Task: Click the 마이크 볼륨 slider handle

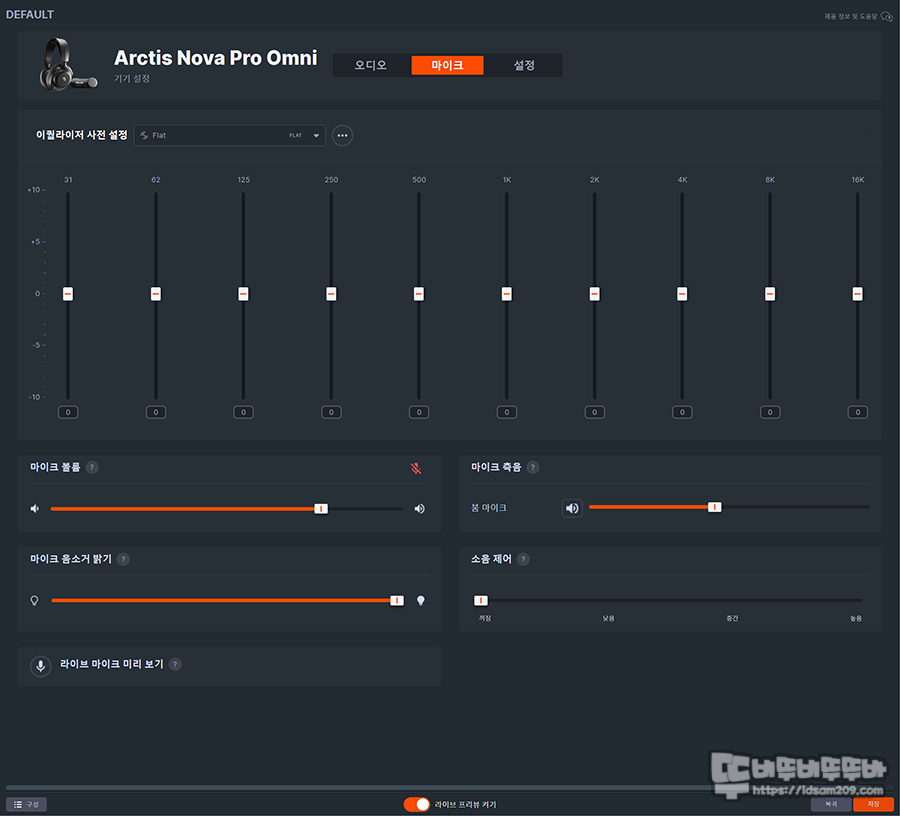Action: (321, 508)
